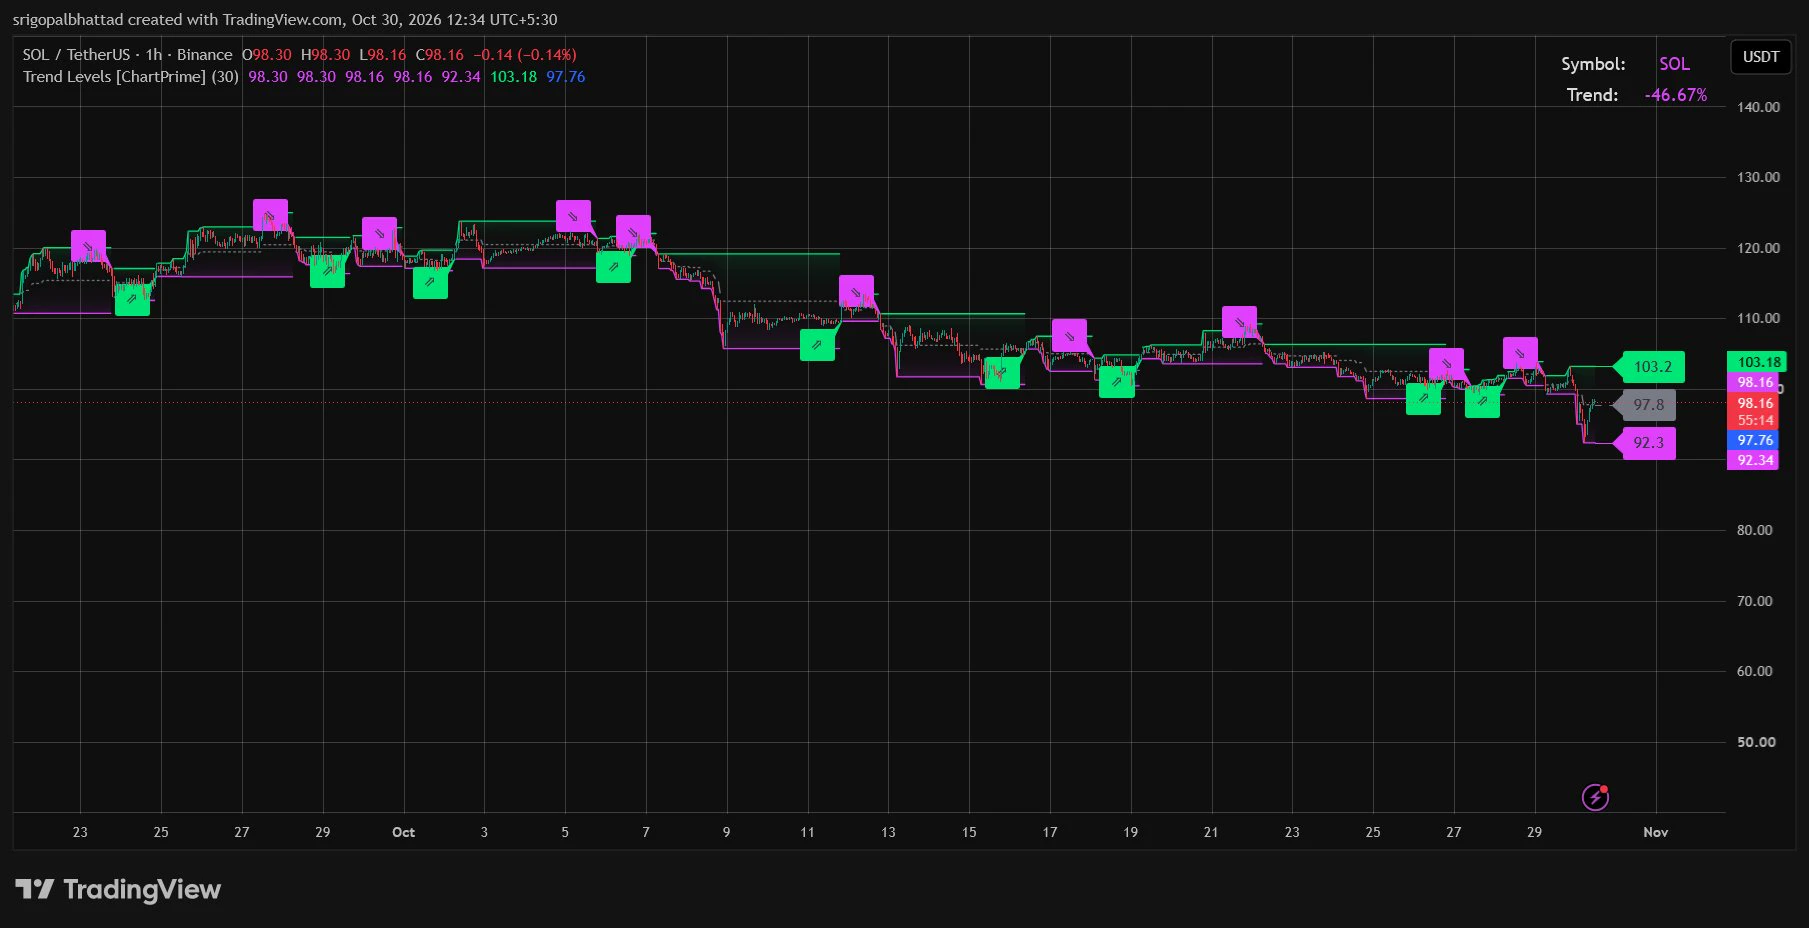
Task: Click the Nov label on the time axis
Action: 1655,832
